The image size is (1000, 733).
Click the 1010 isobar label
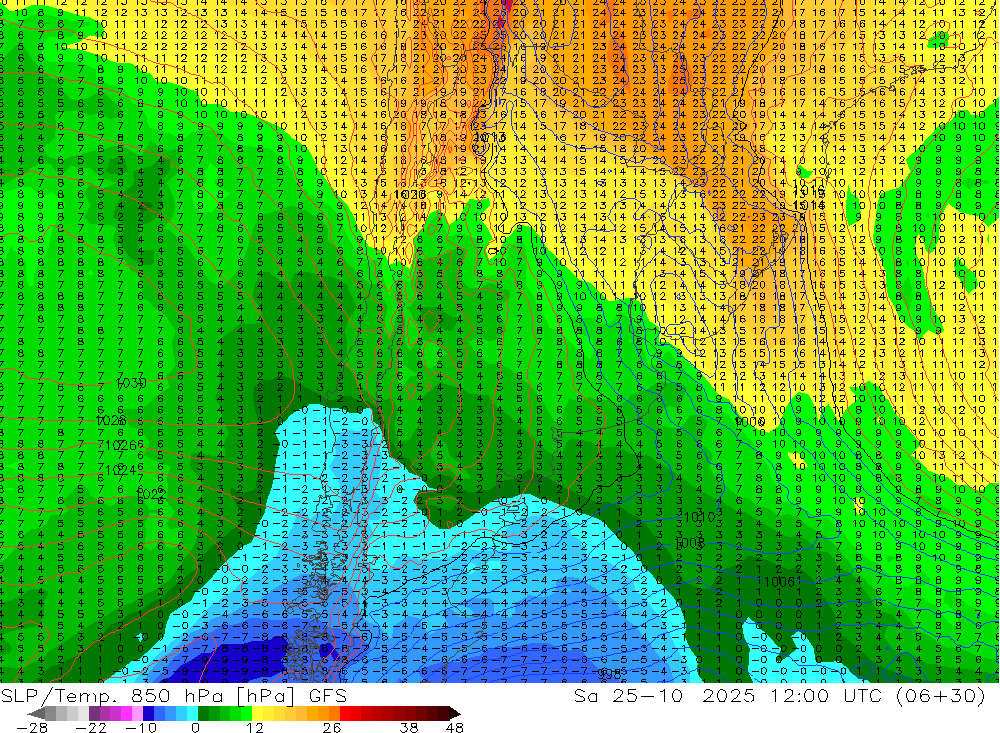point(700,517)
